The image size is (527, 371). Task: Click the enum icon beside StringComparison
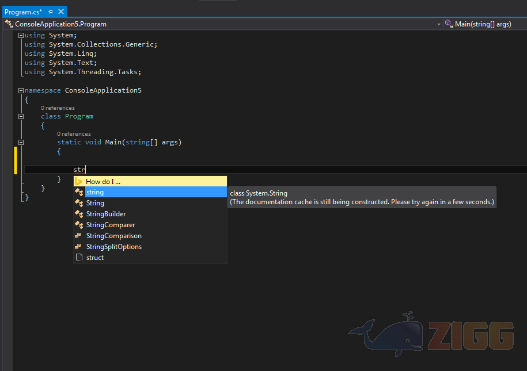pyautogui.click(x=78, y=236)
